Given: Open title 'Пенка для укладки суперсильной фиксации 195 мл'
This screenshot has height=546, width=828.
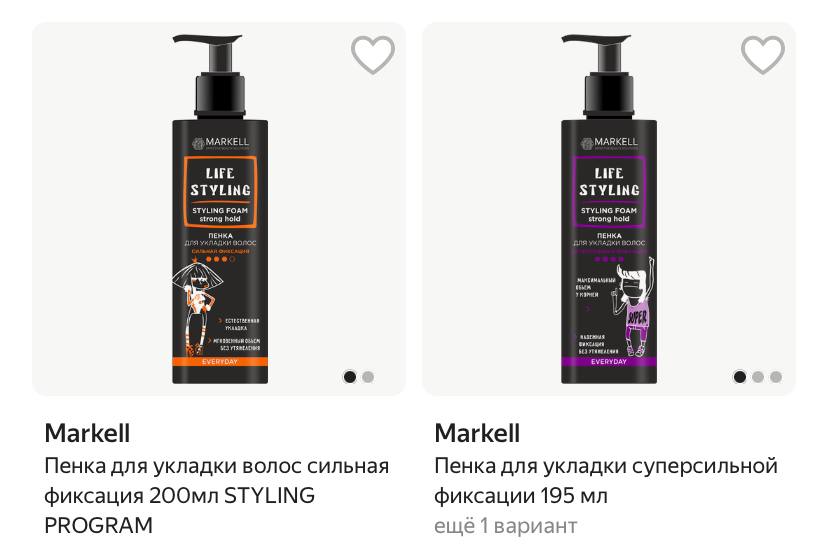Looking at the screenshot, I should [x=606, y=481].
